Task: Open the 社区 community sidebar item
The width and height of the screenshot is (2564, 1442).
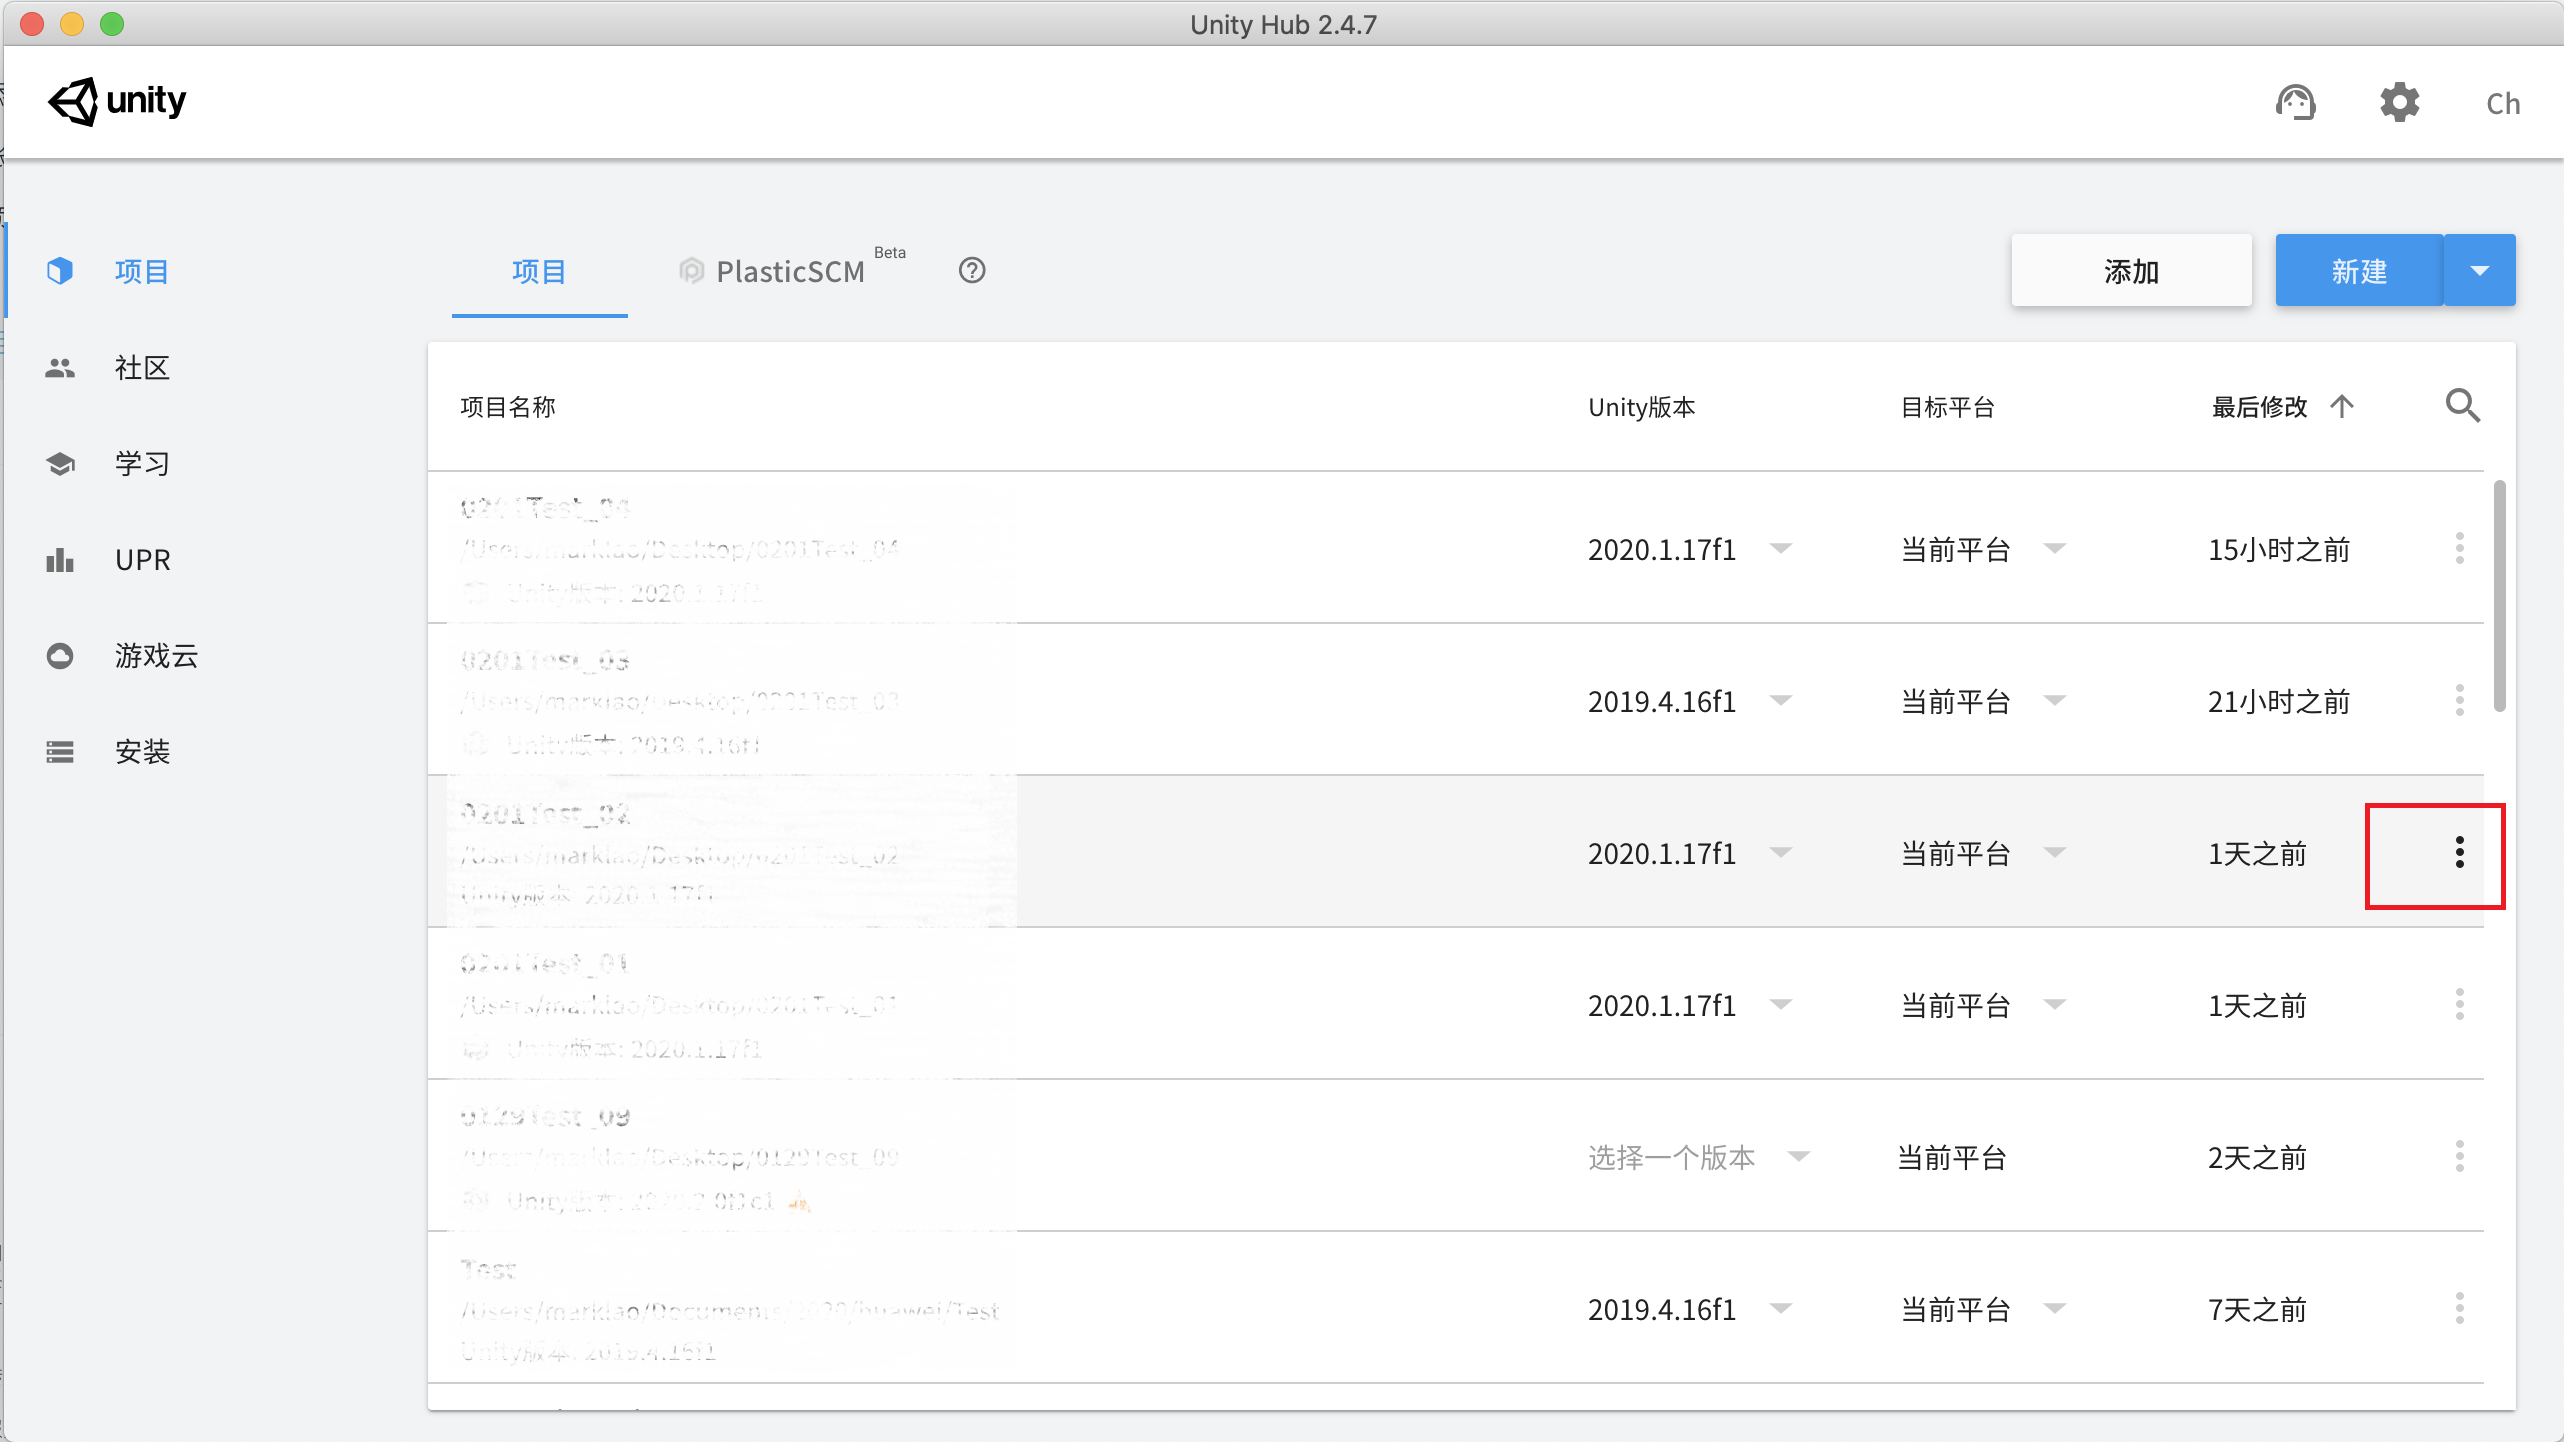Action: pyautogui.click(x=142, y=368)
